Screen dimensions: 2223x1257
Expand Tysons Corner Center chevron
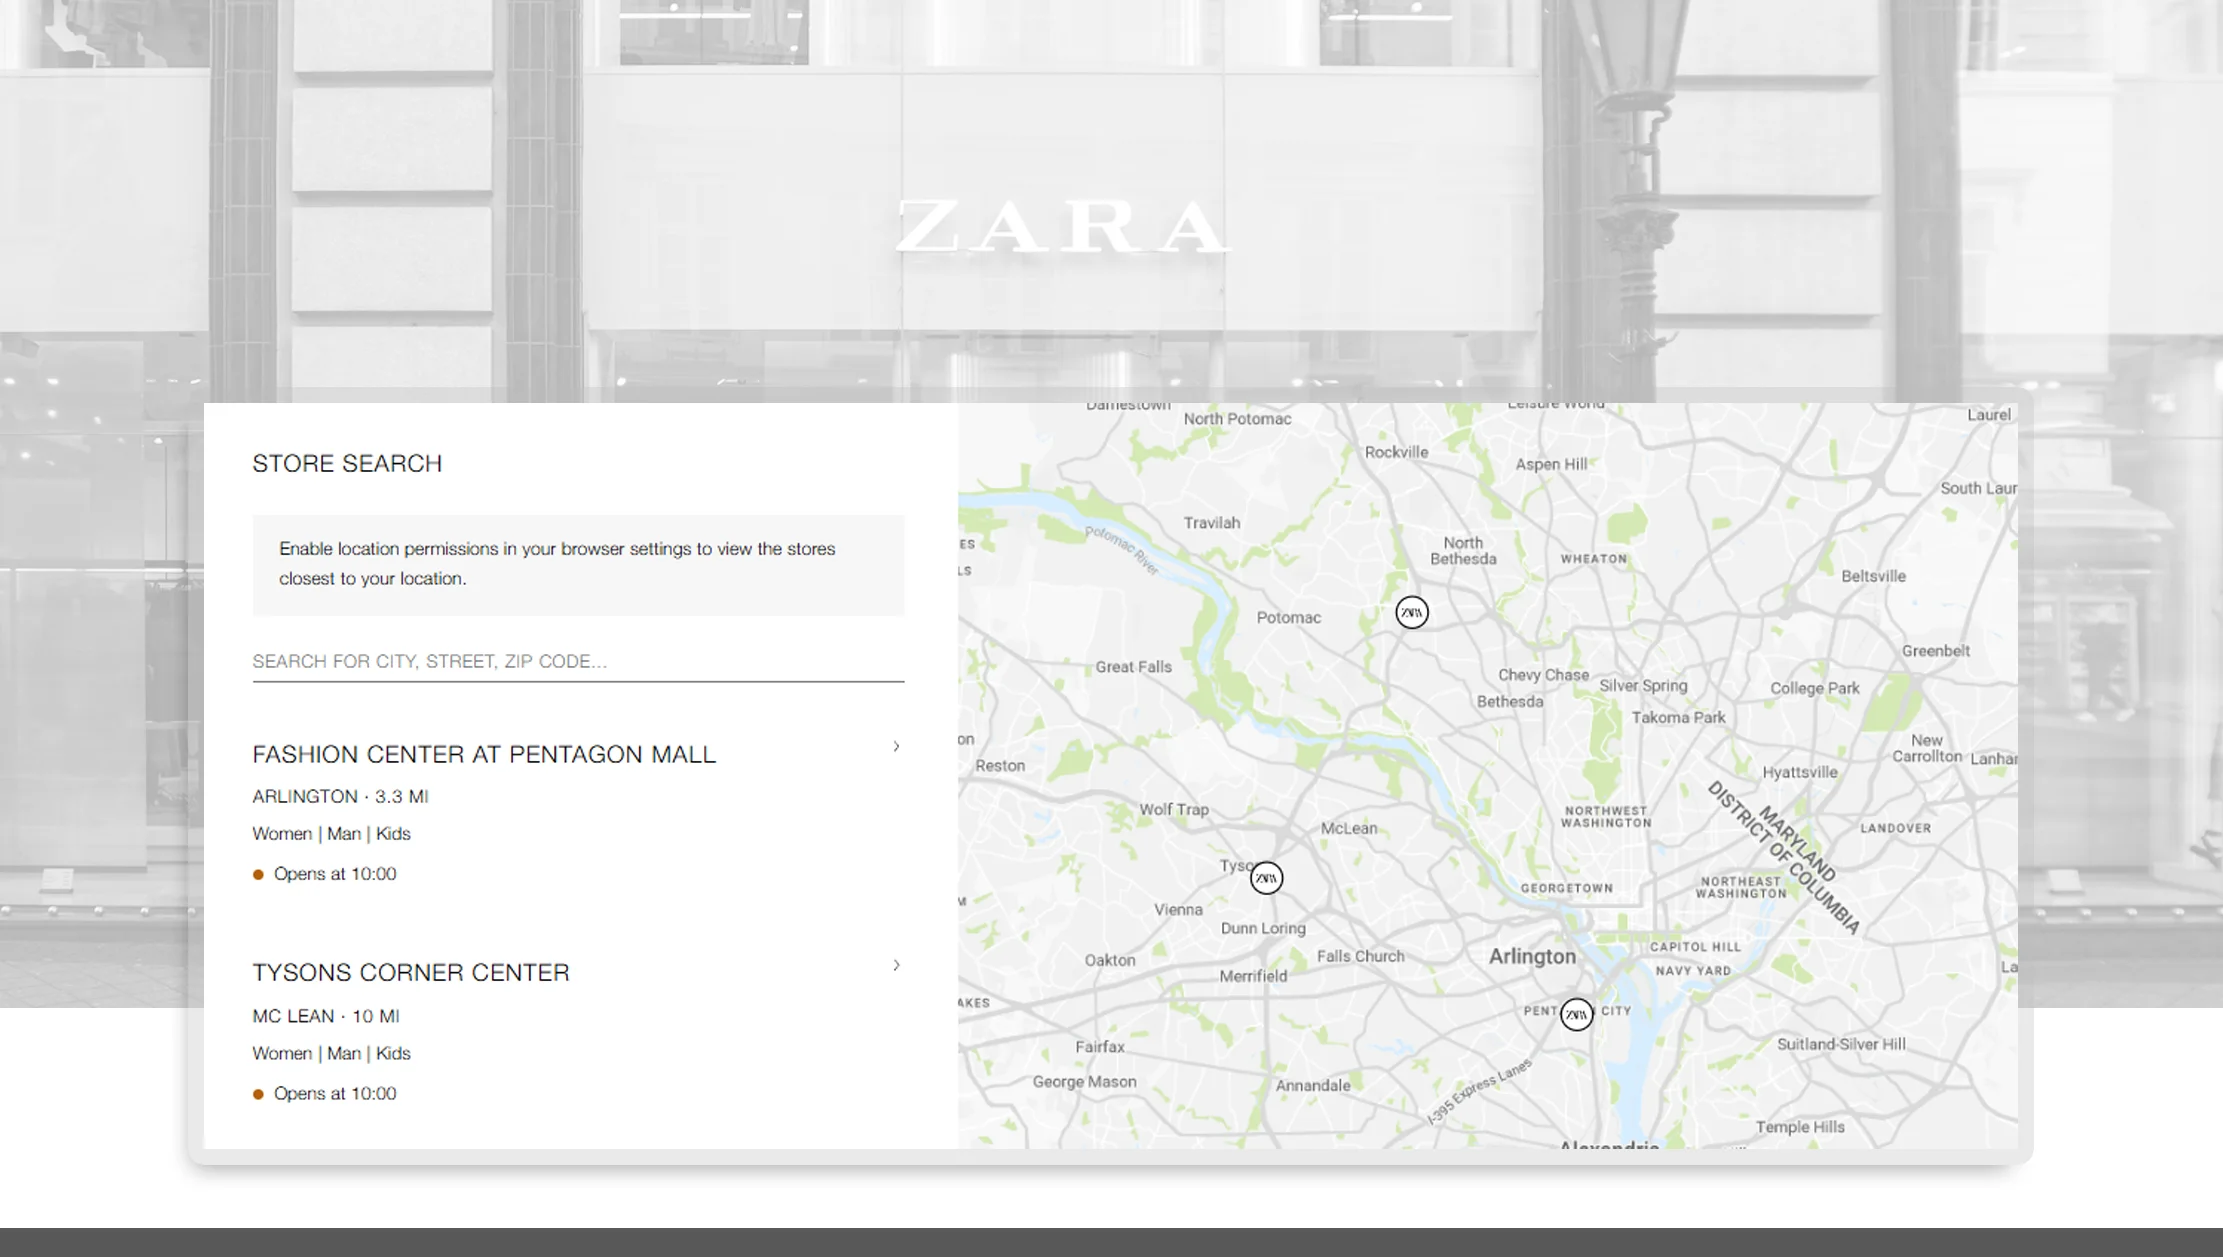[x=896, y=965]
